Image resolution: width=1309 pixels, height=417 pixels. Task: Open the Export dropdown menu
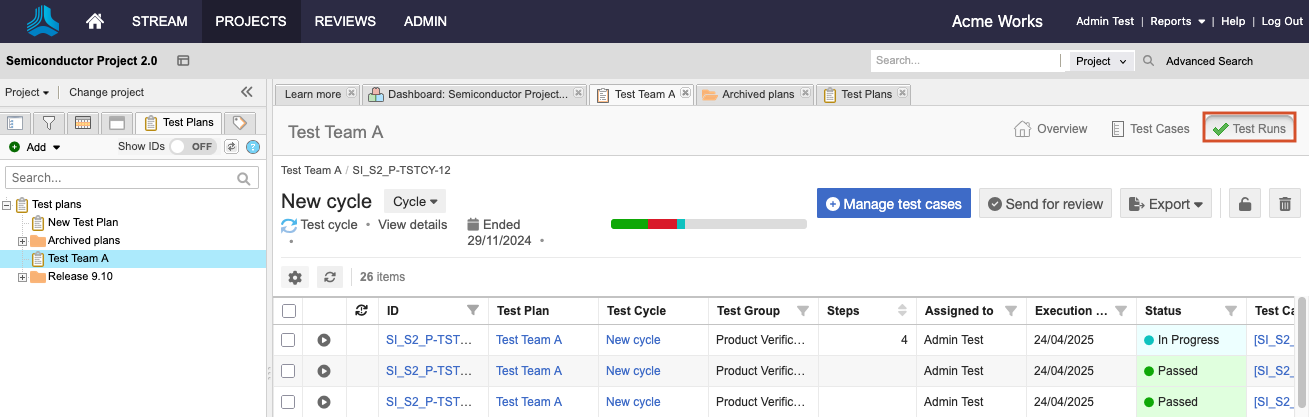1165,204
